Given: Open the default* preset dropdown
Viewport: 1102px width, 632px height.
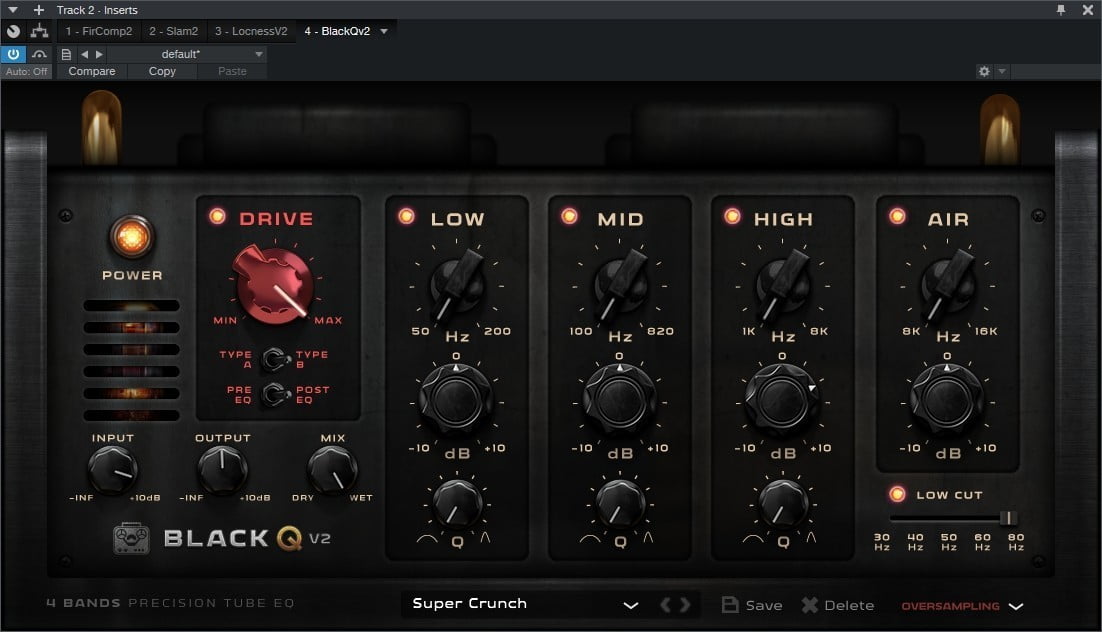Looking at the screenshot, I should pyautogui.click(x=259, y=54).
